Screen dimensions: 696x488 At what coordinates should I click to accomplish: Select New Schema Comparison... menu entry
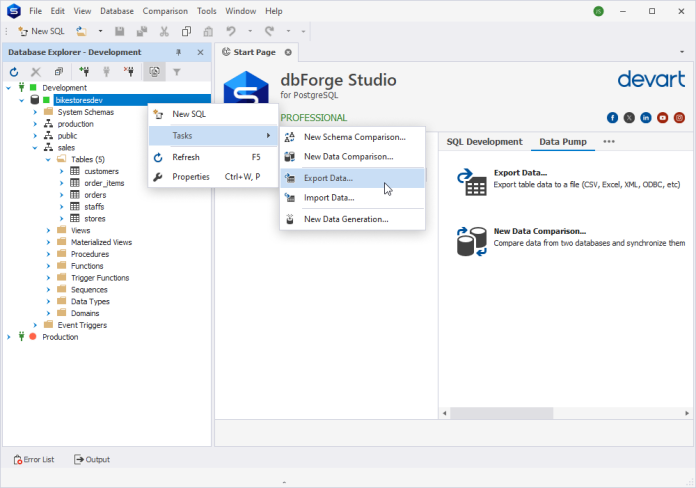tap(352, 137)
